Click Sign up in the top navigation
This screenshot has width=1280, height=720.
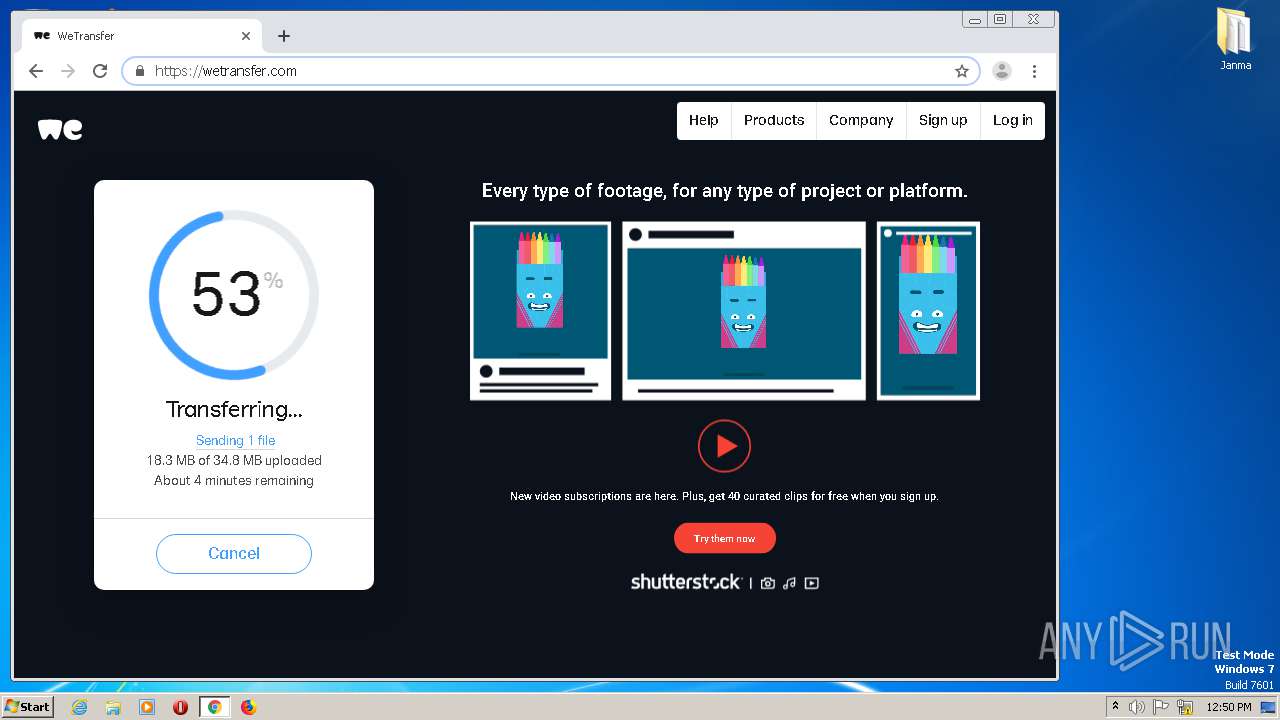pos(943,120)
